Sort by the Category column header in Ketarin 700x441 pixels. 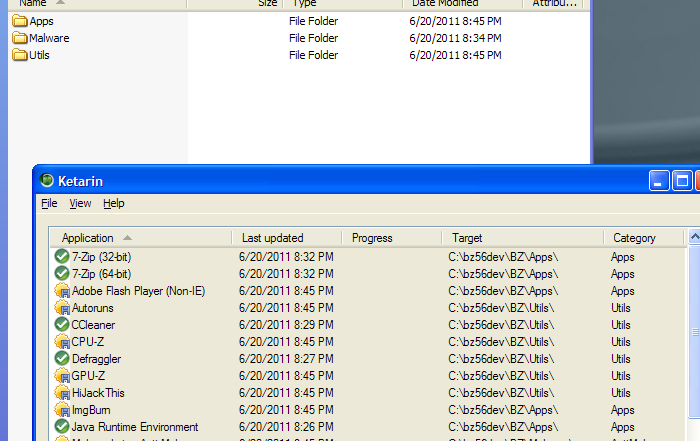click(x=643, y=238)
